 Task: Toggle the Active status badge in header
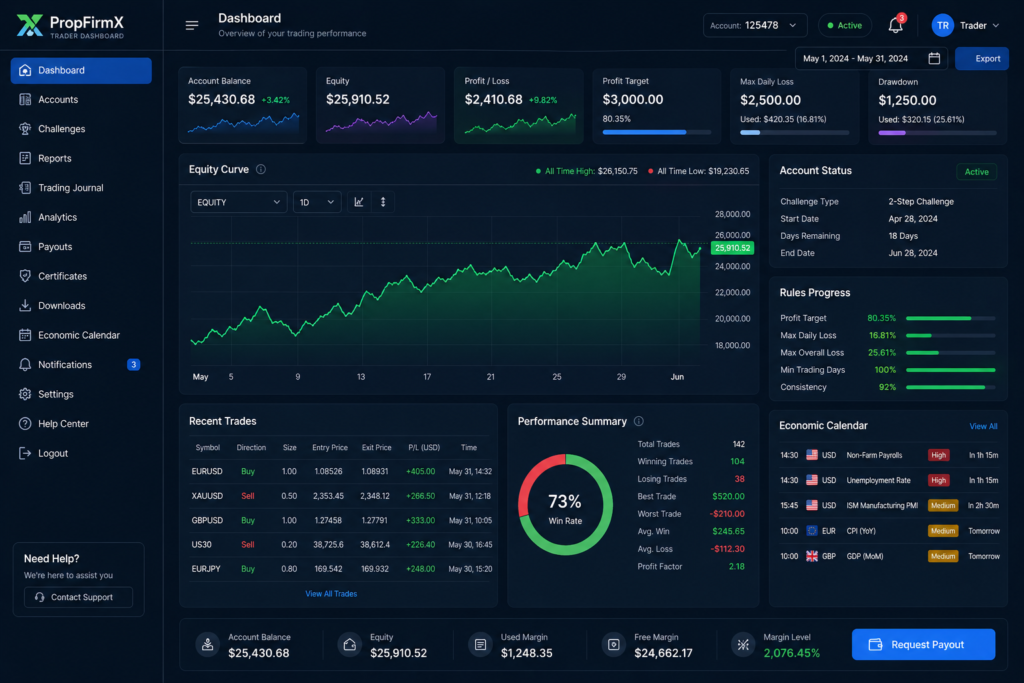click(844, 26)
